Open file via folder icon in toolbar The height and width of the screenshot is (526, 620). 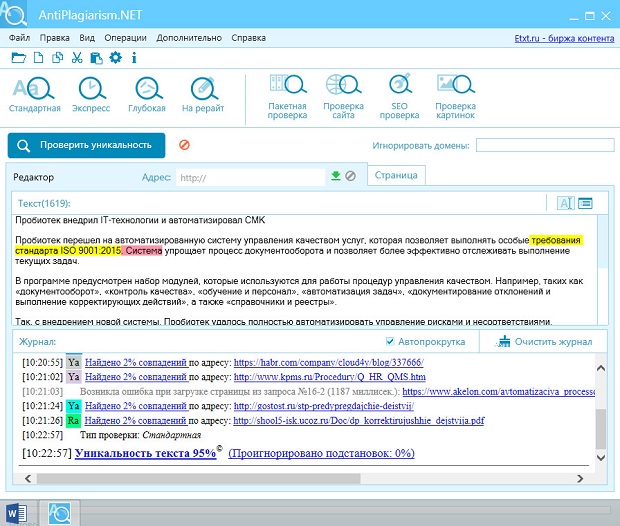(18, 58)
